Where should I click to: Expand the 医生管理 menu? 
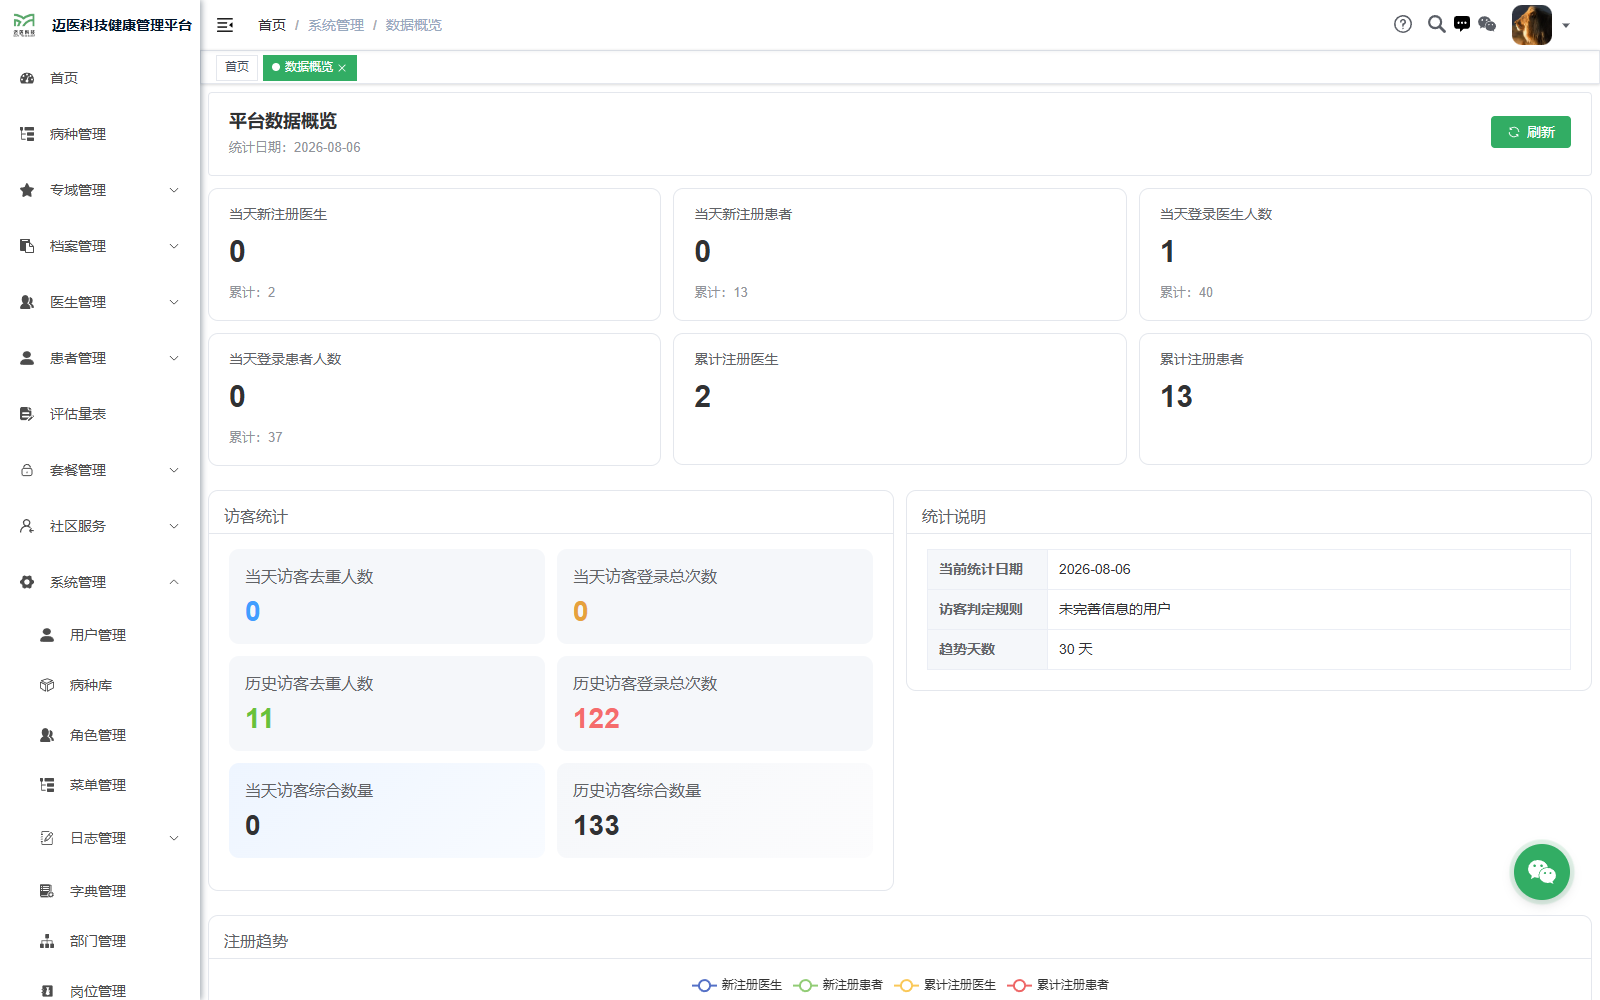point(100,302)
